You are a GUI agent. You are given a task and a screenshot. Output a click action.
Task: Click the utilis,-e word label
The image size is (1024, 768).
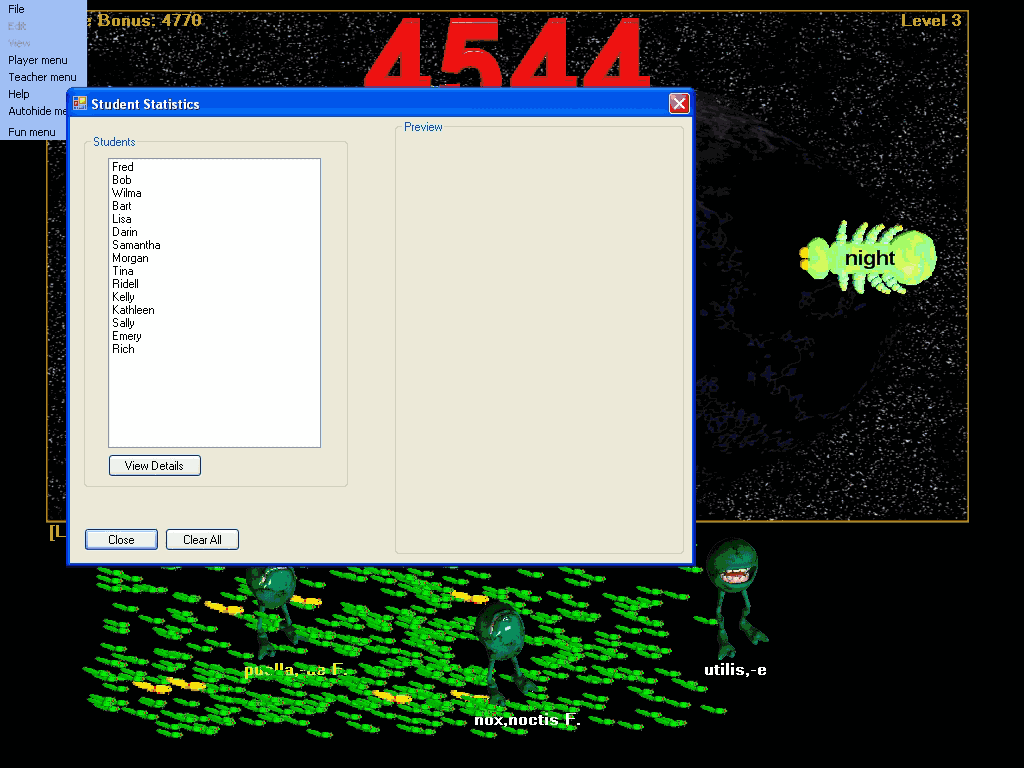[x=735, y=670]
